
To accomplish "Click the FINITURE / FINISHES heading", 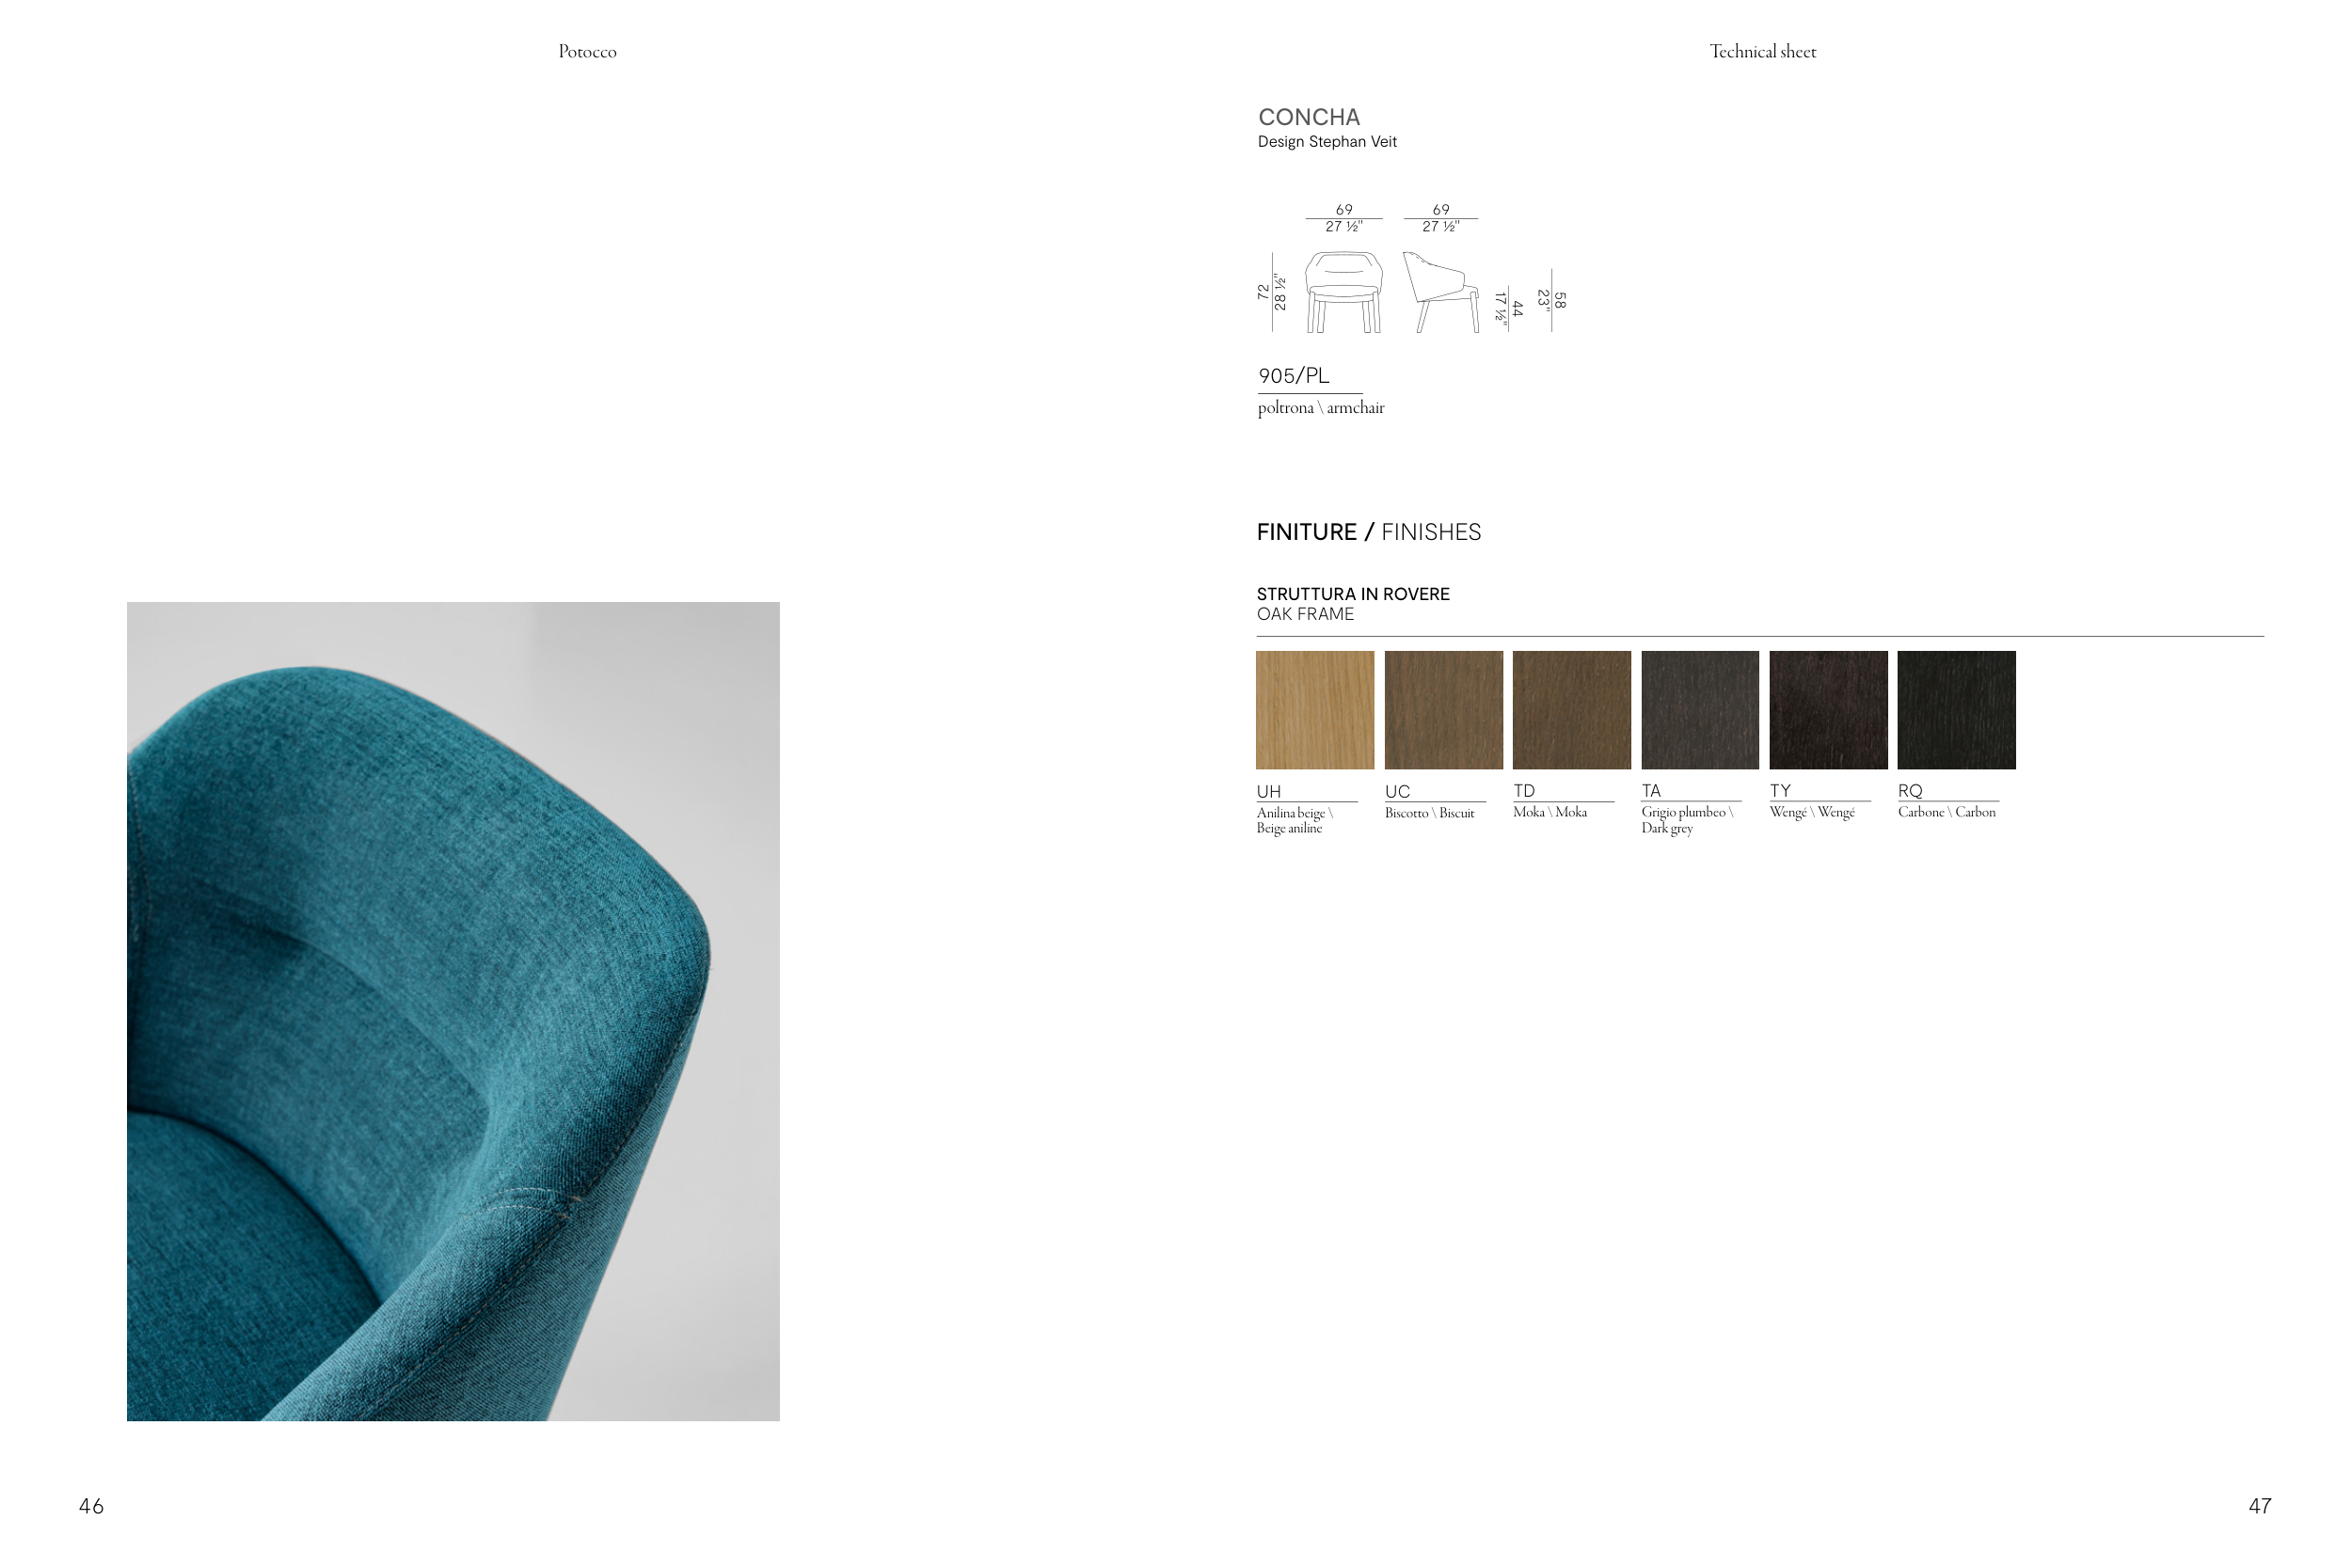I will tap(1368, 532).
